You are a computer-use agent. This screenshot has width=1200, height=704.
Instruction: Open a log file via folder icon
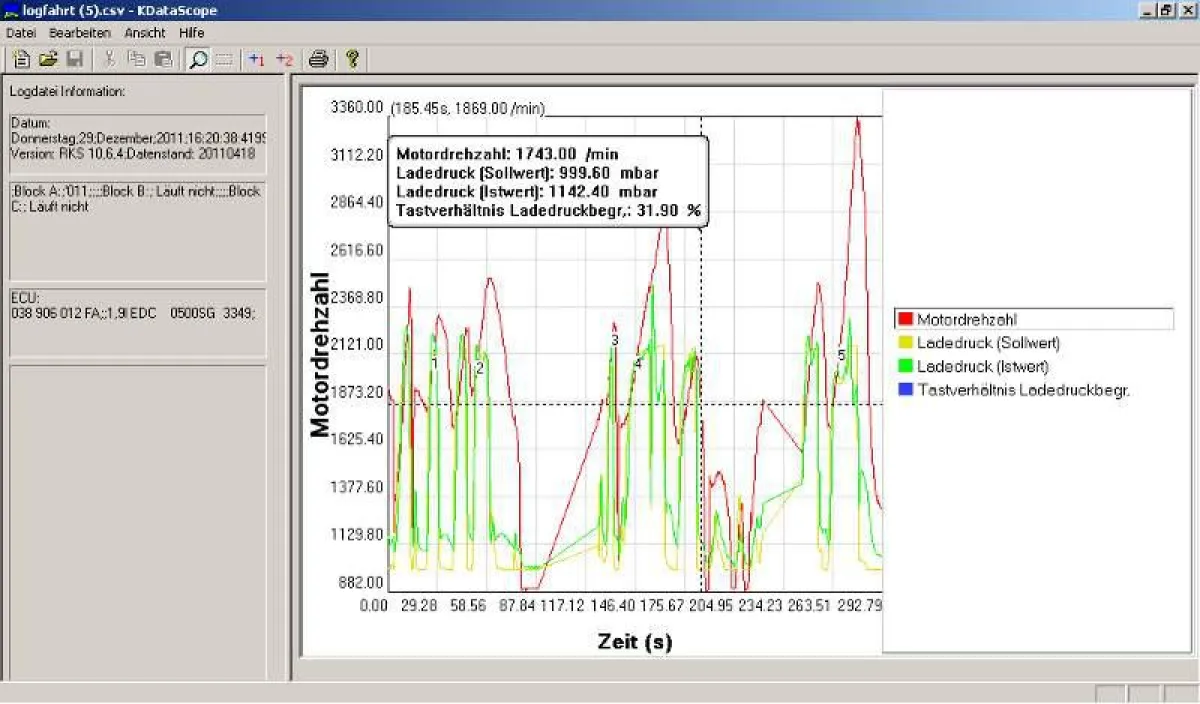point(48,59)
